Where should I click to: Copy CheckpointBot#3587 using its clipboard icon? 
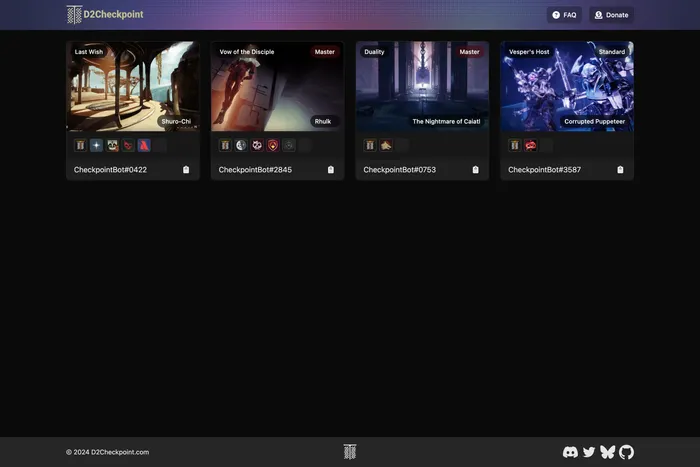620,170
